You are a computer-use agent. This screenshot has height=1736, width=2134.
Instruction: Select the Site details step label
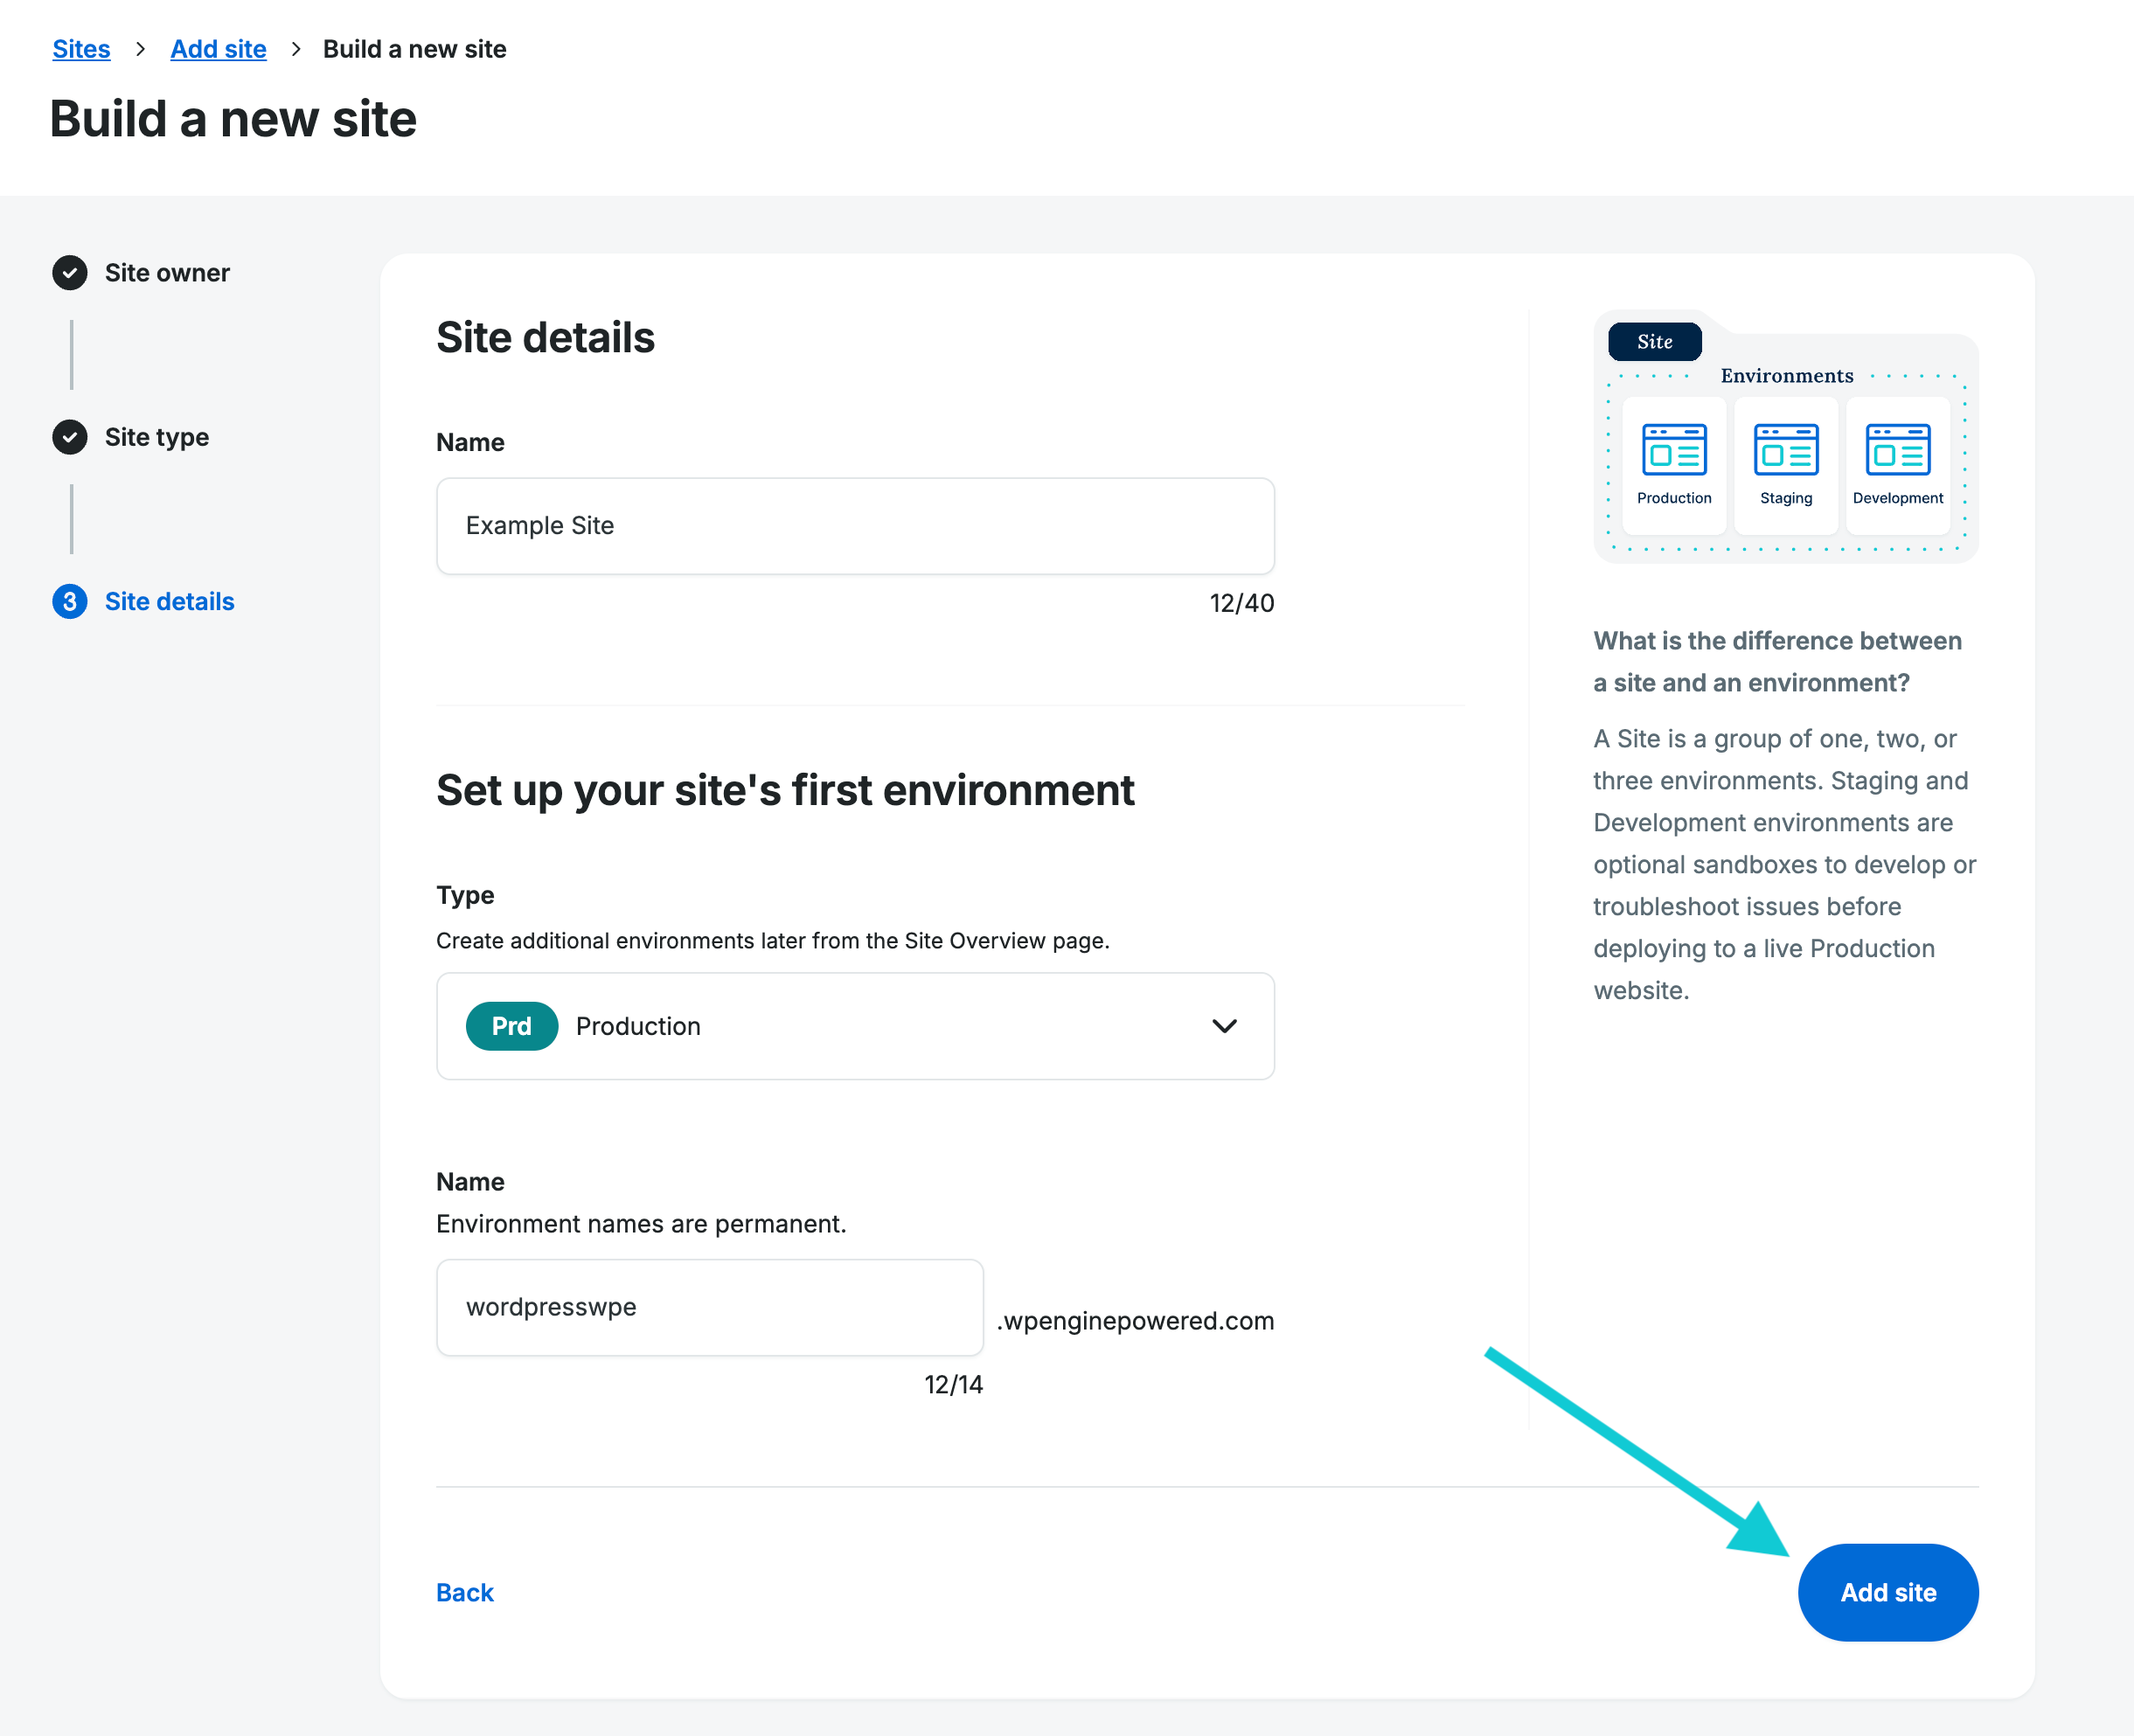coord(169,601)
